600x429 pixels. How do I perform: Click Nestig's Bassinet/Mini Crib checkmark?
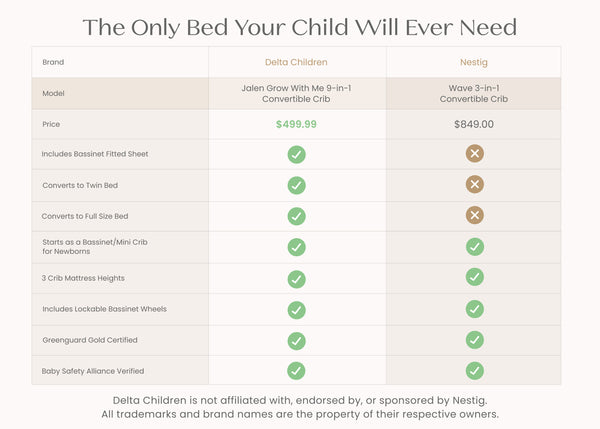click(475, 247)
